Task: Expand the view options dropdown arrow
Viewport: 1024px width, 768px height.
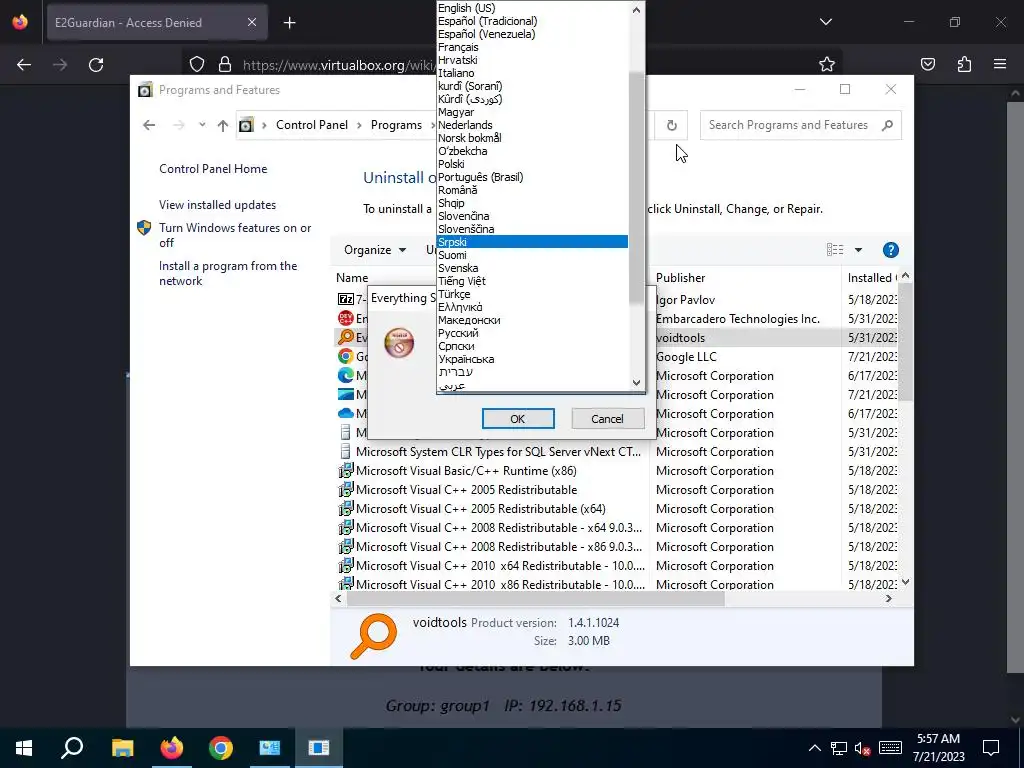Action: click(858, 249)
